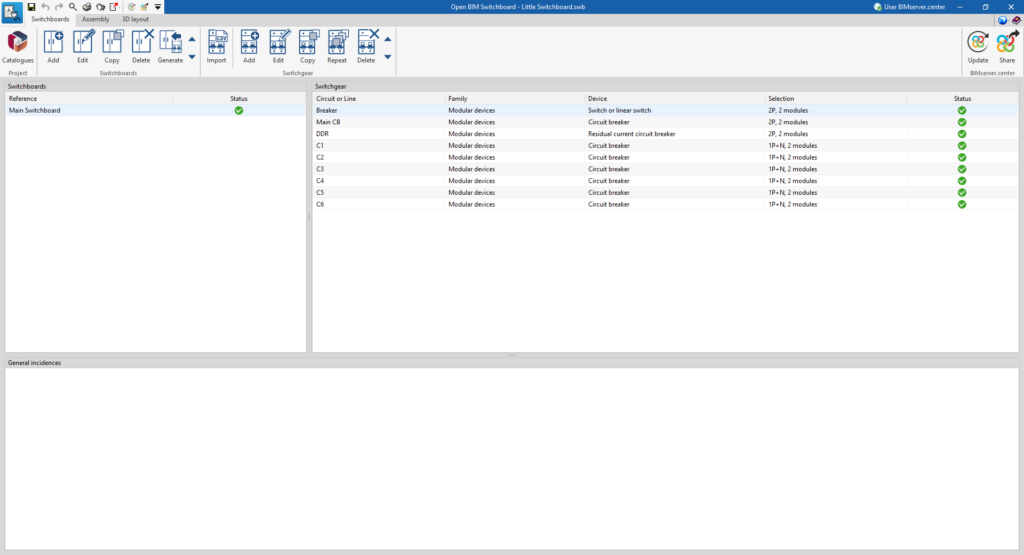Click the Device column header

[x=675, y=99]
